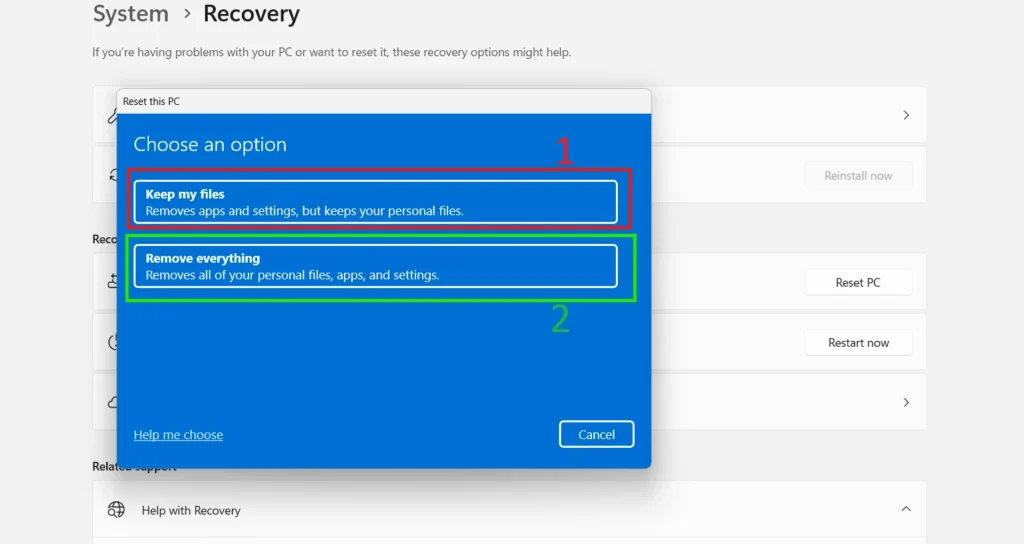Viewport: 1024px width, 544px height.
Task: Open the Help me choose link
Action: click(178, 435)
